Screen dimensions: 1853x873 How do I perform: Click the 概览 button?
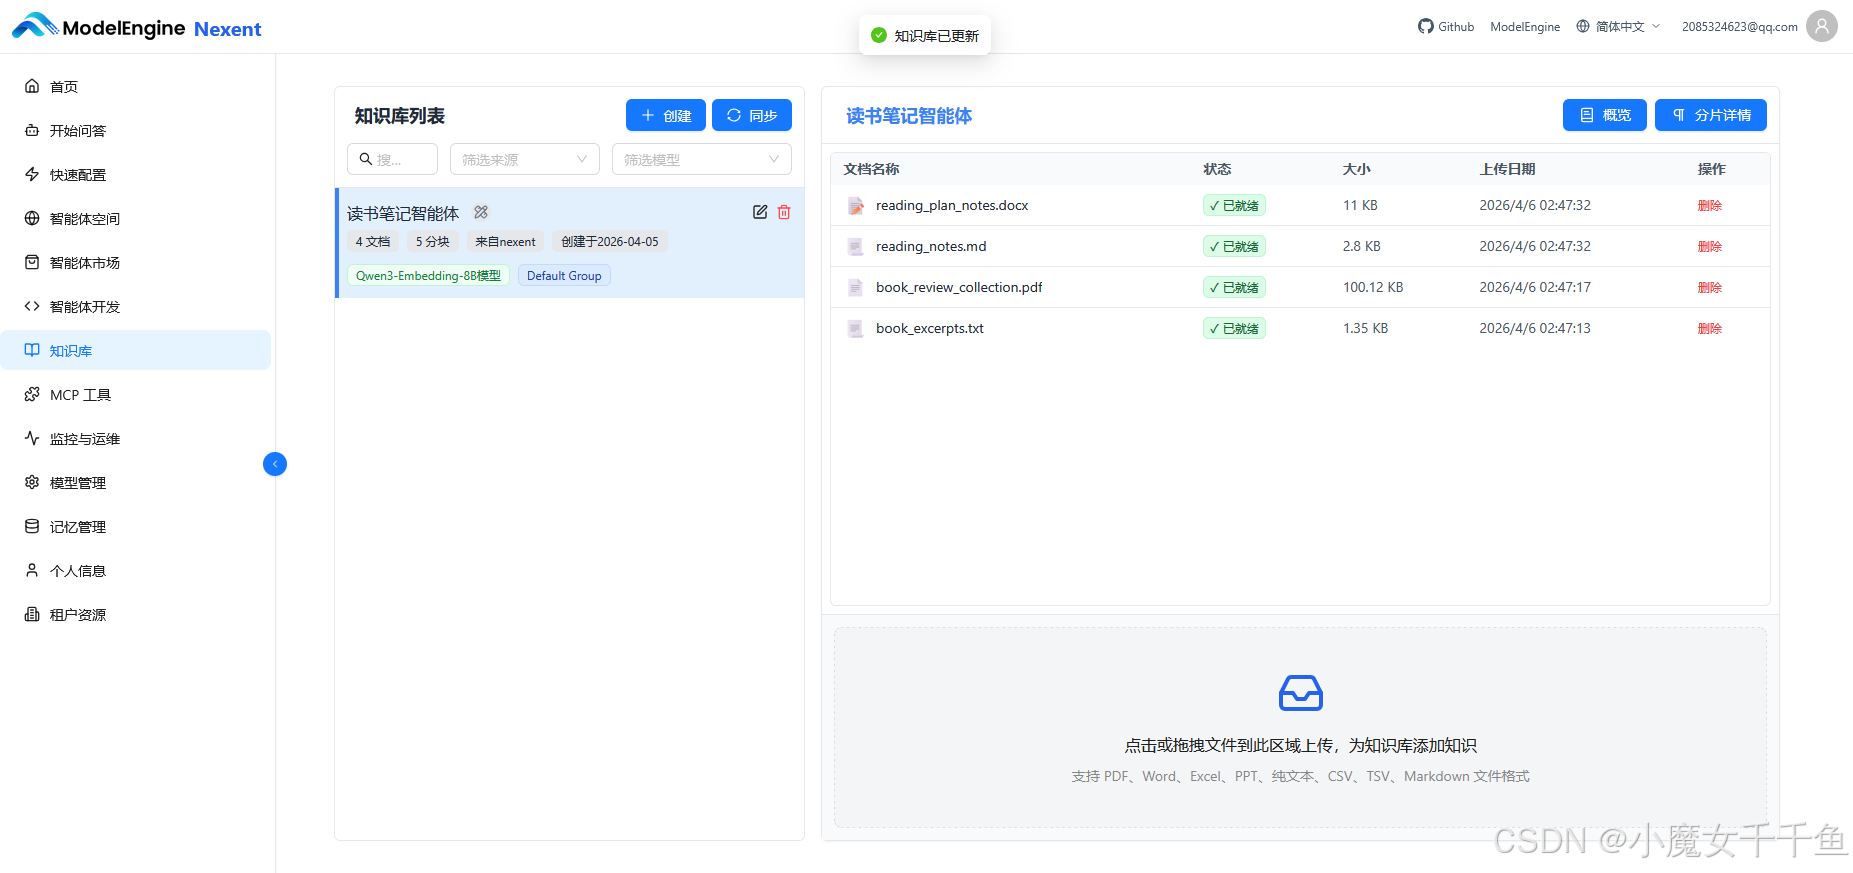(x=1605, y=115)
